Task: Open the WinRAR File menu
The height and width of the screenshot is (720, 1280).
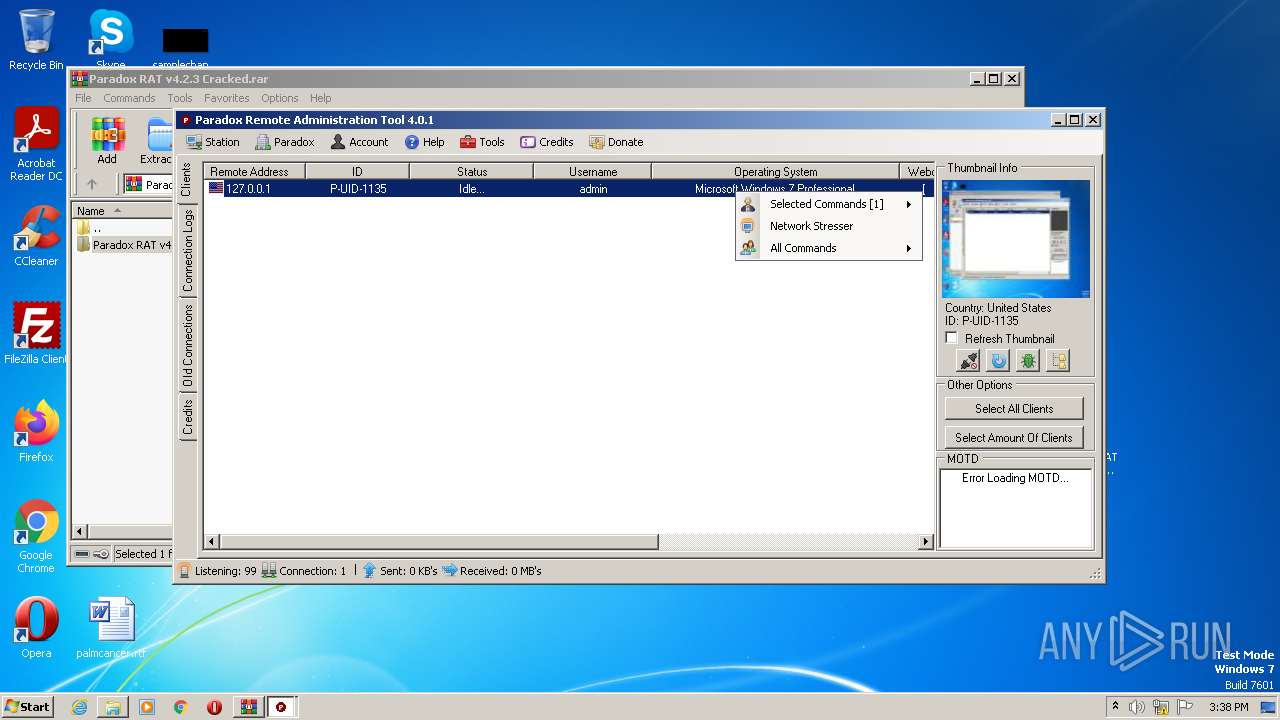Action: tap(83, 98)
